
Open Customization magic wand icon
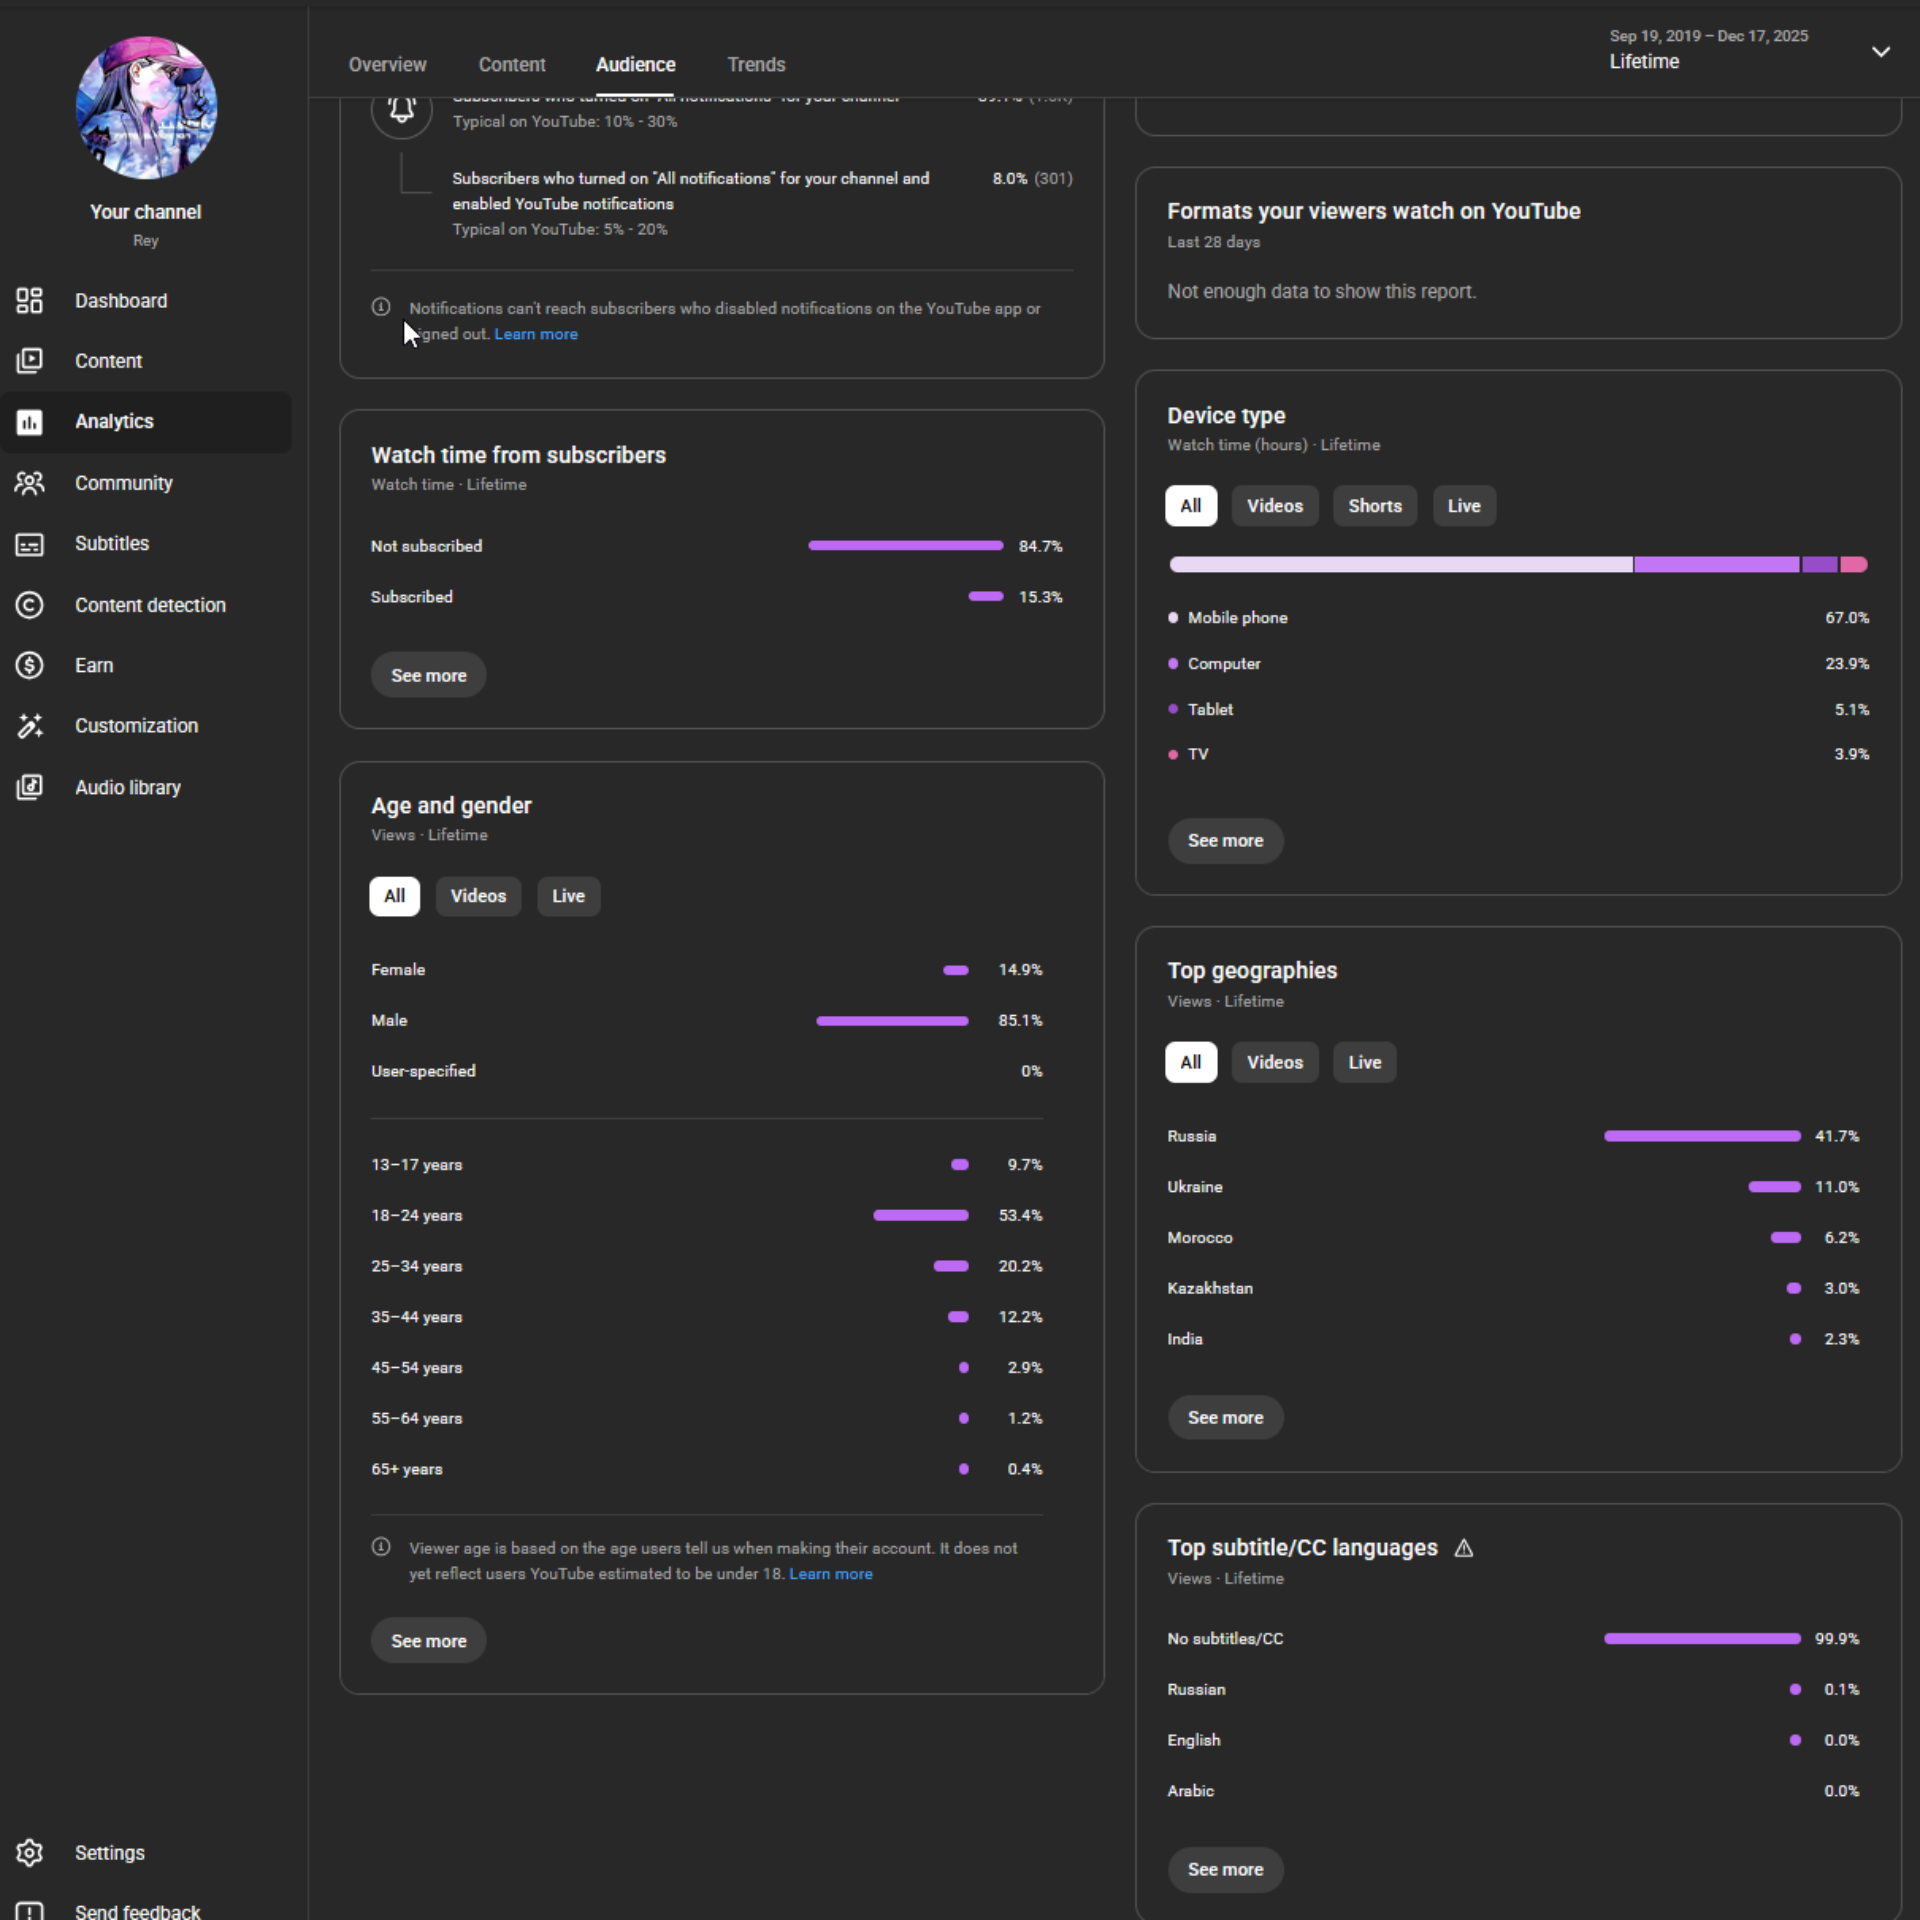pyautogui.click(x=29, y=726)
